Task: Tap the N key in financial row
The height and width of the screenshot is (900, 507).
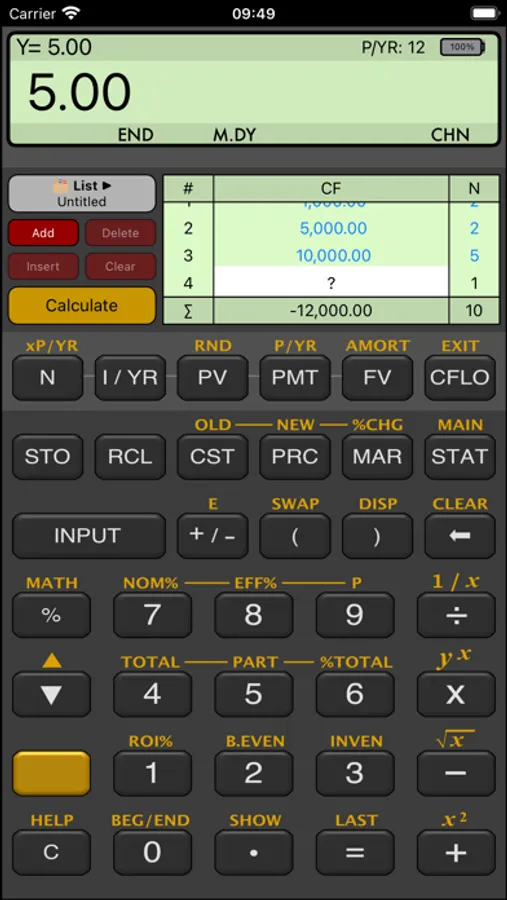Action: pos(48,378)
